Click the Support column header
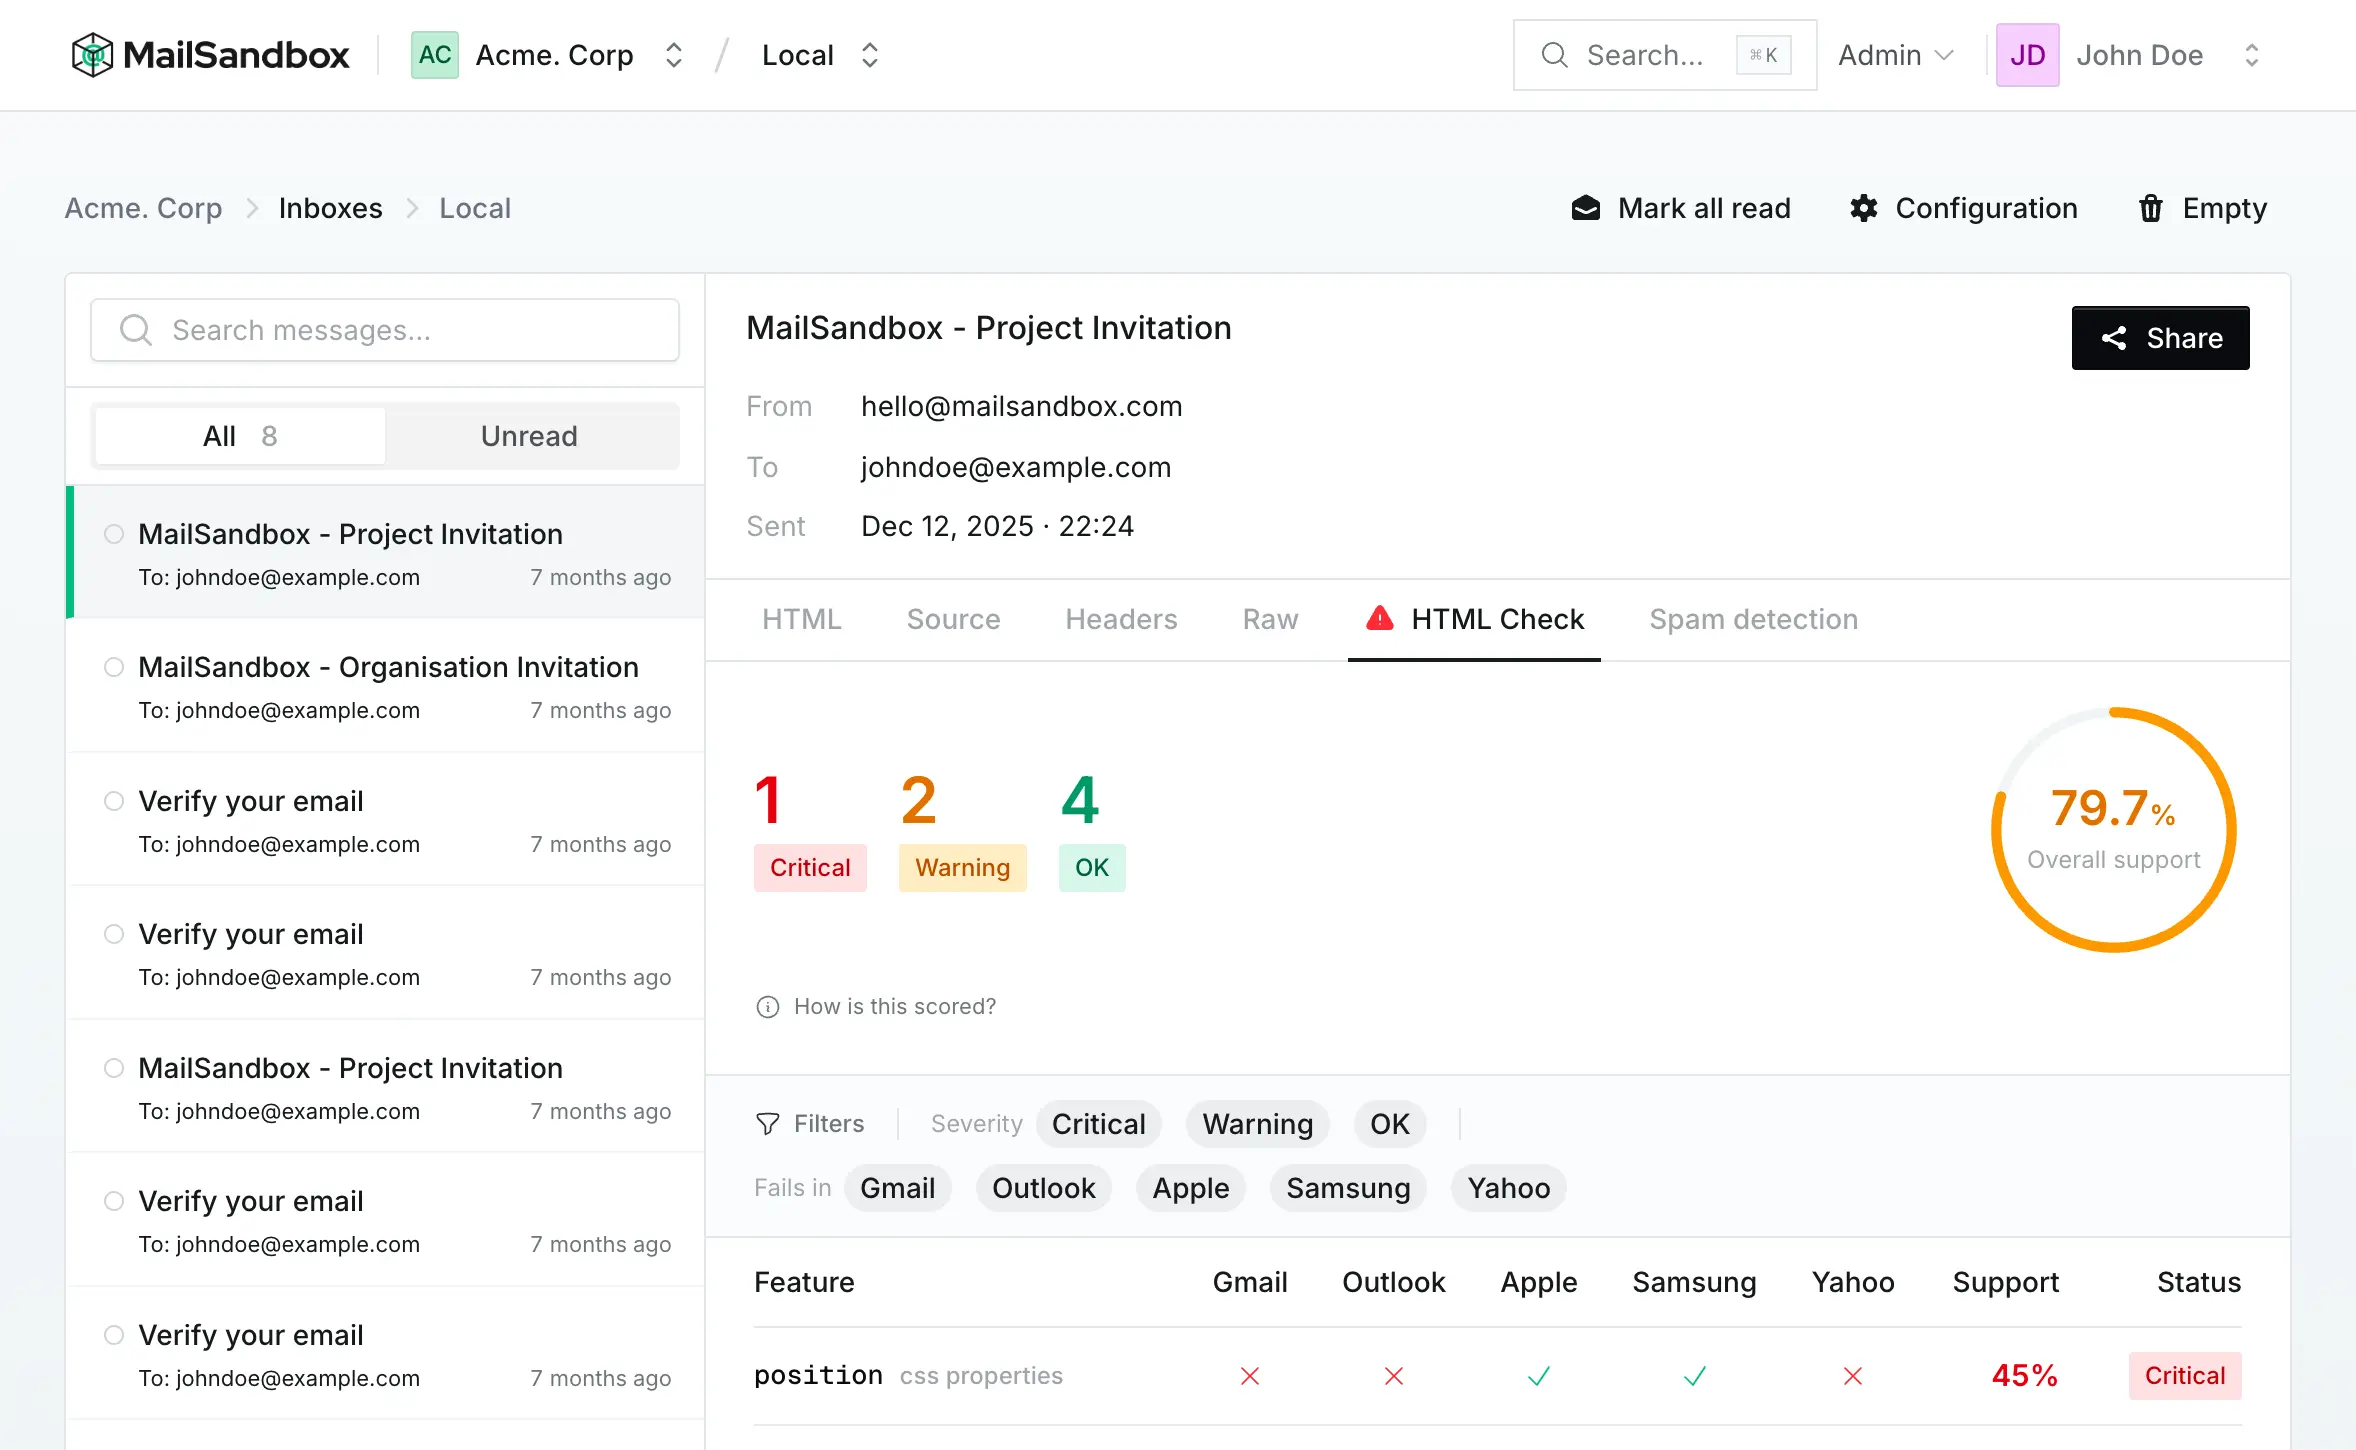This screenshot has height=1450, width=2356. (2006, 1282)
